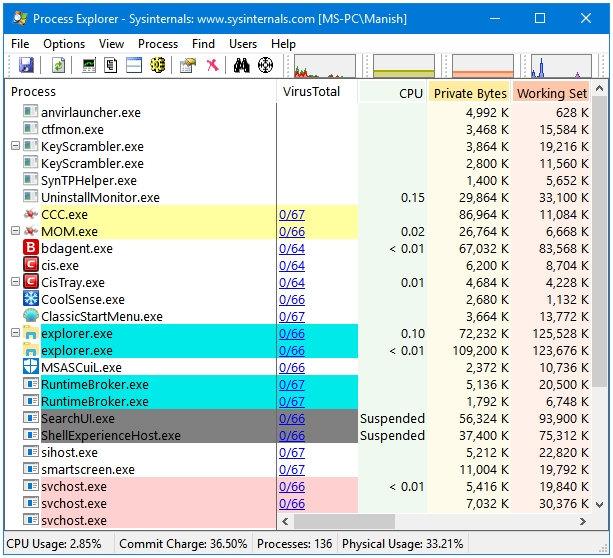Viewport: 613px width, 558px height.
Task: Open CCC.exe VirusTotal result 0/67
Action: 292,215
